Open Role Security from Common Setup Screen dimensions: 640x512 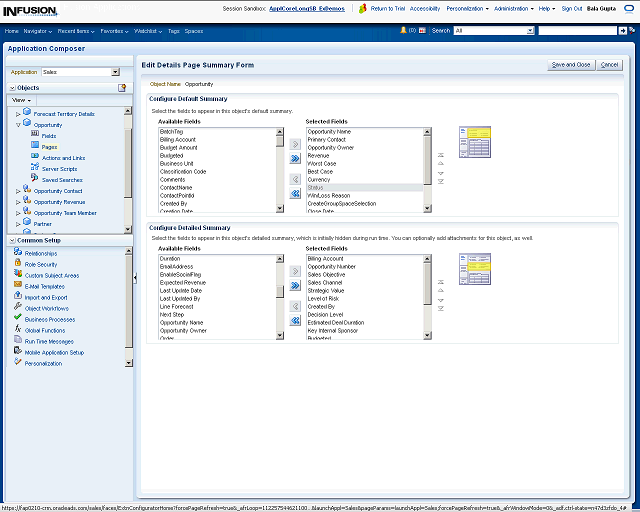coord(41,264)
